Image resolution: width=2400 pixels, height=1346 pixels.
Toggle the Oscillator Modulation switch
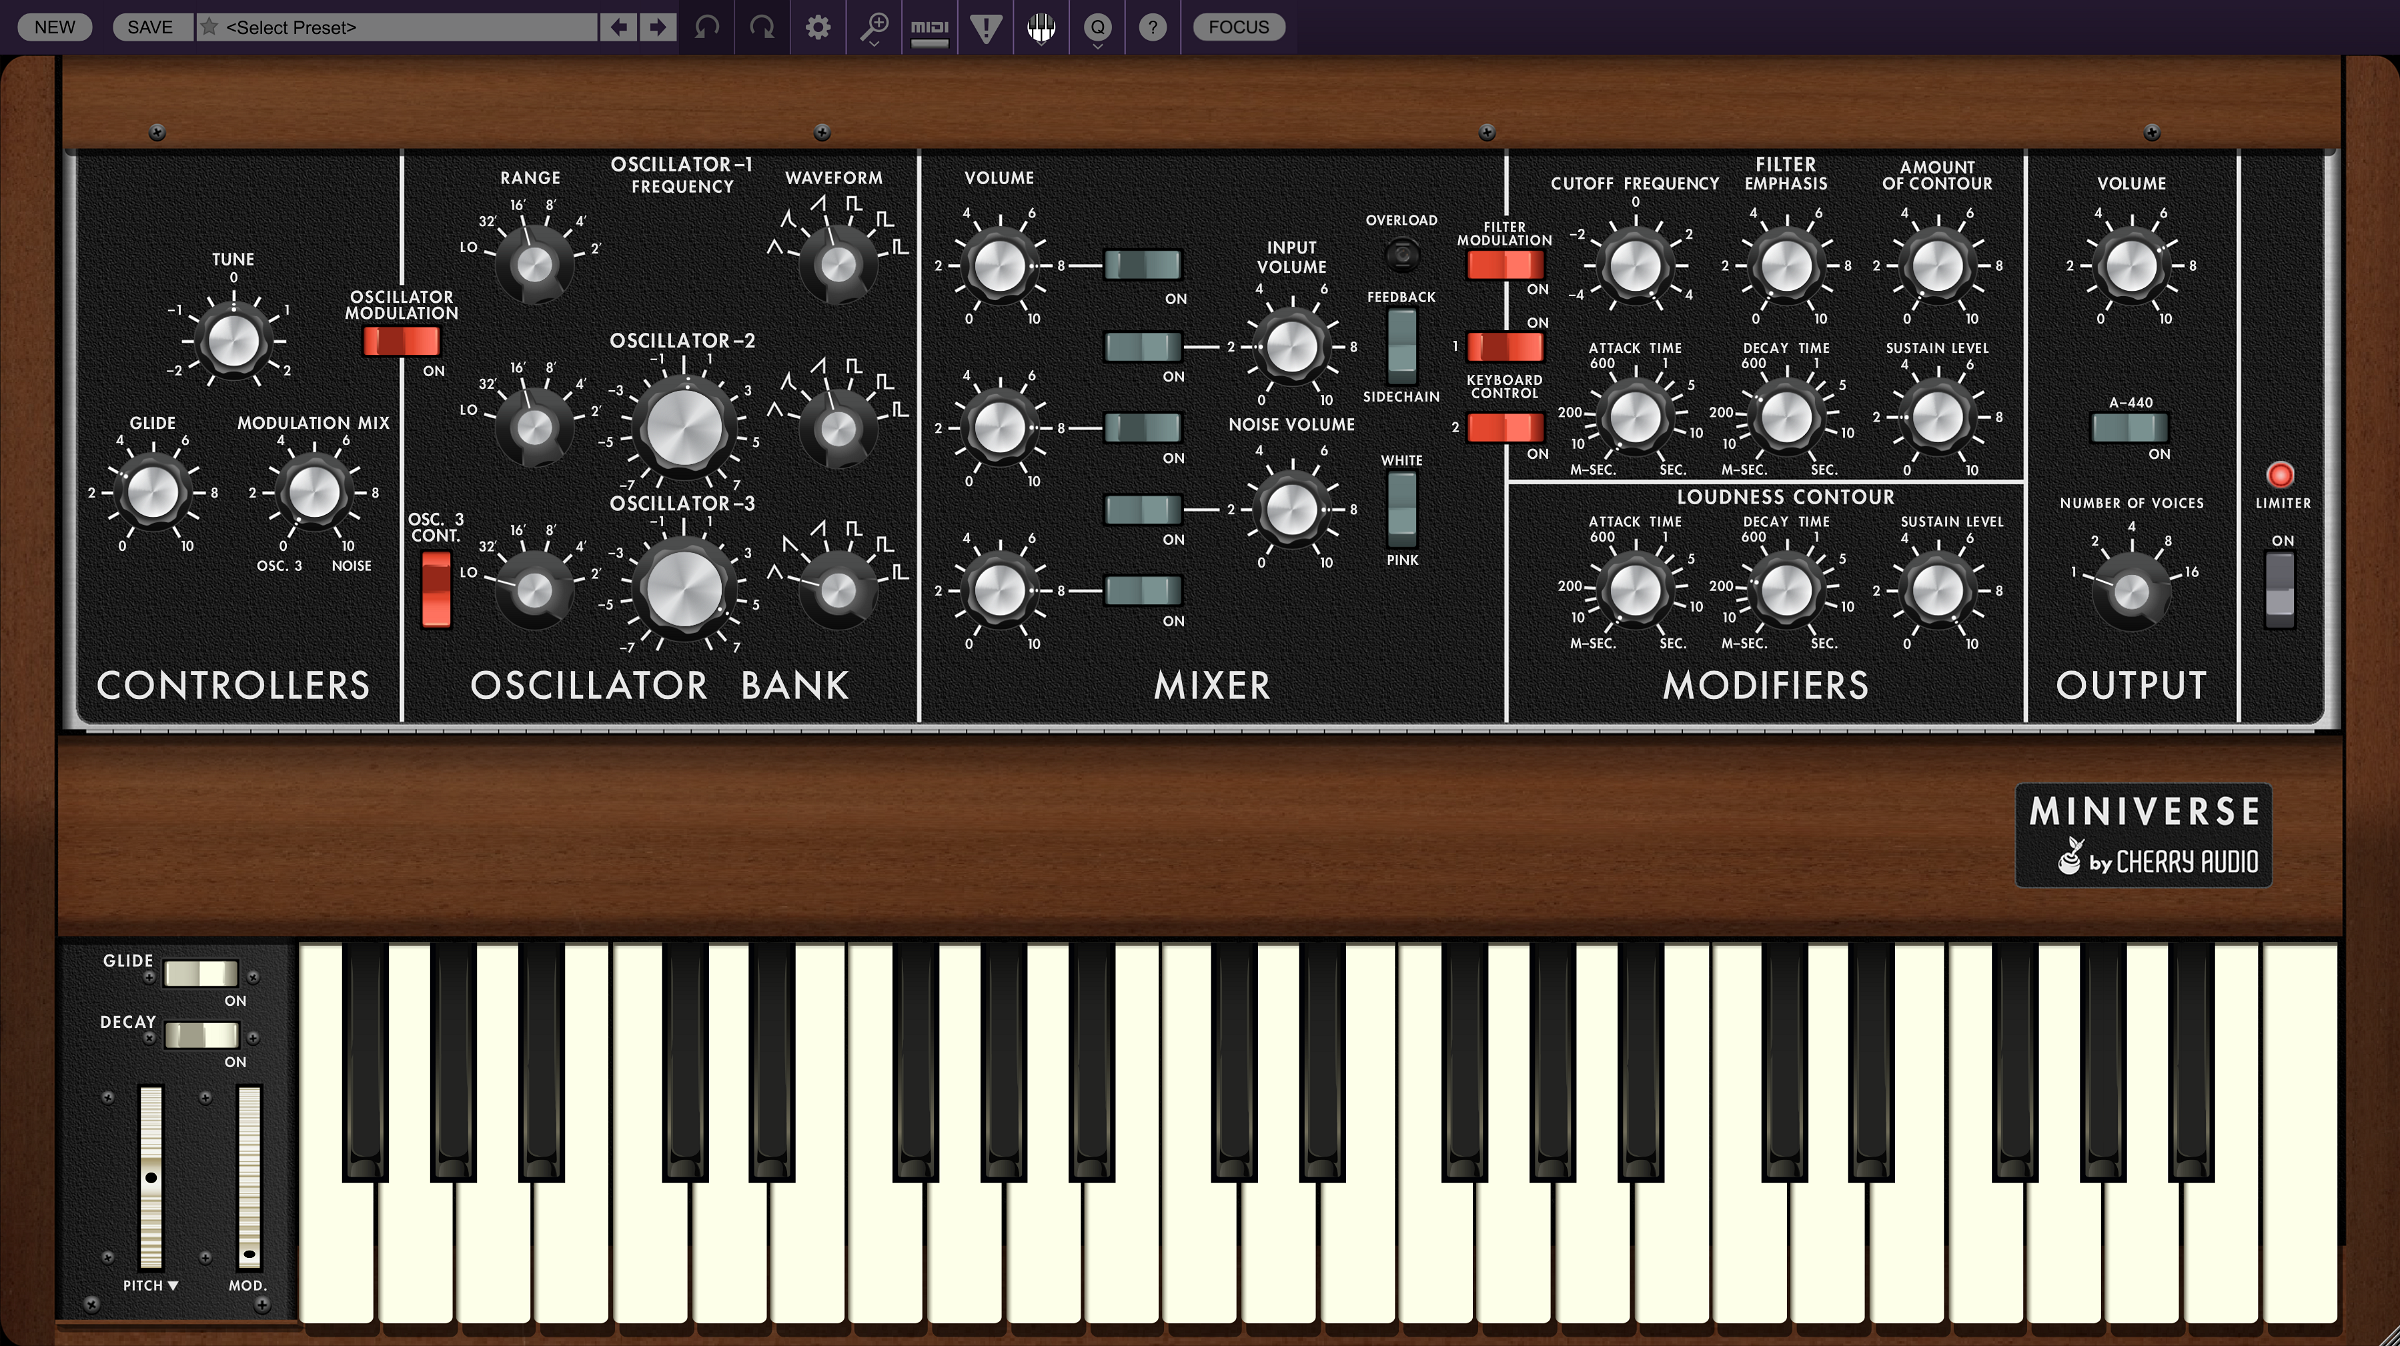tap(401, 341)
